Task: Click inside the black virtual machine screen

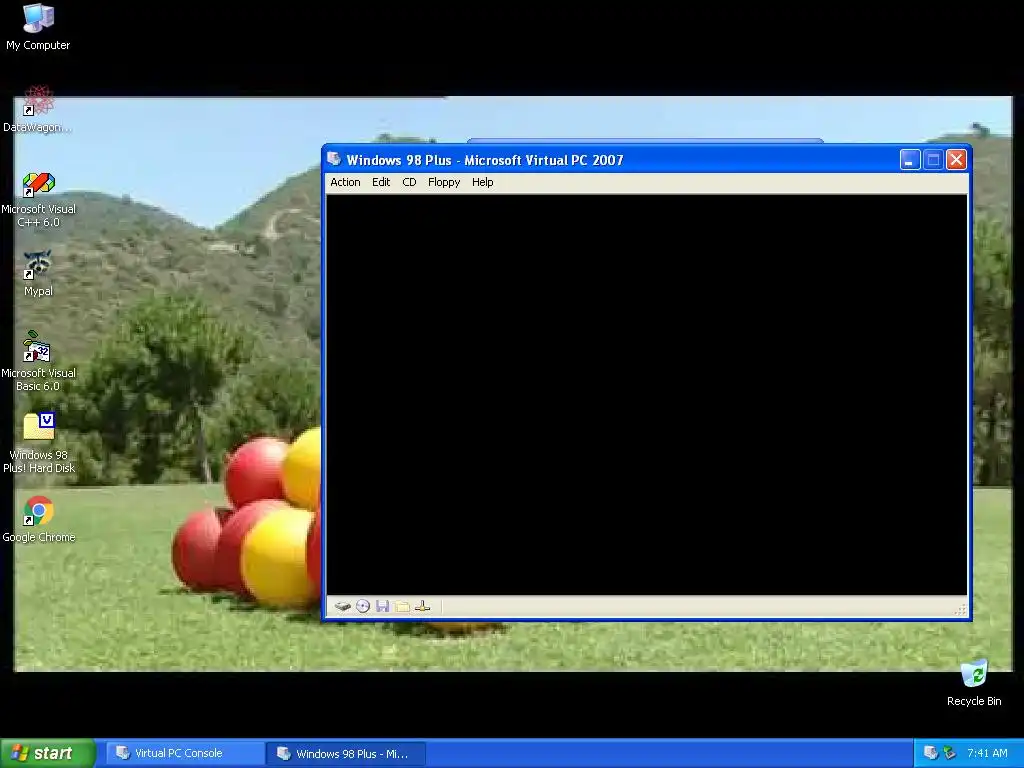Action: pos(647,394)
